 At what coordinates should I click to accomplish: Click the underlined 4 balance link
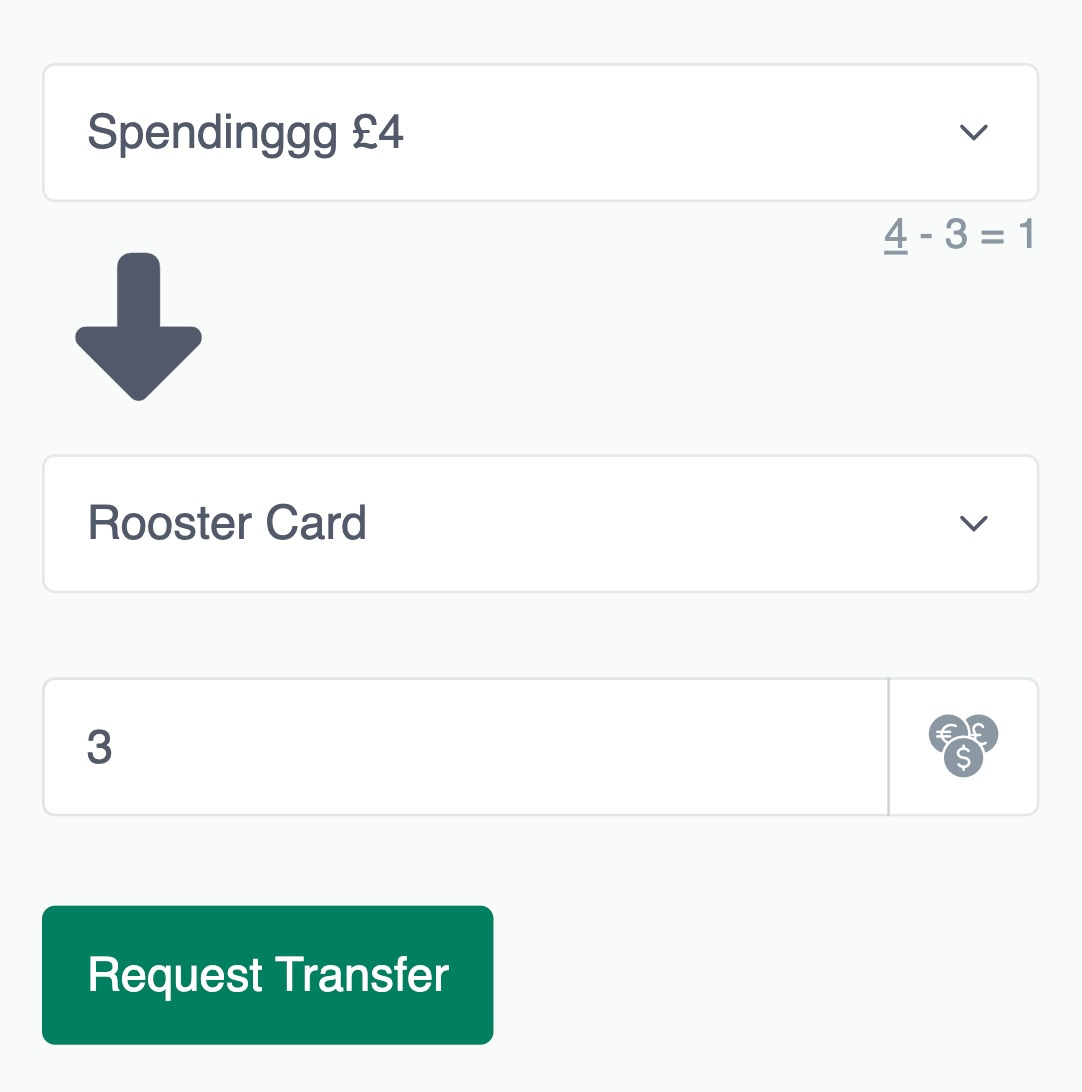895,235
